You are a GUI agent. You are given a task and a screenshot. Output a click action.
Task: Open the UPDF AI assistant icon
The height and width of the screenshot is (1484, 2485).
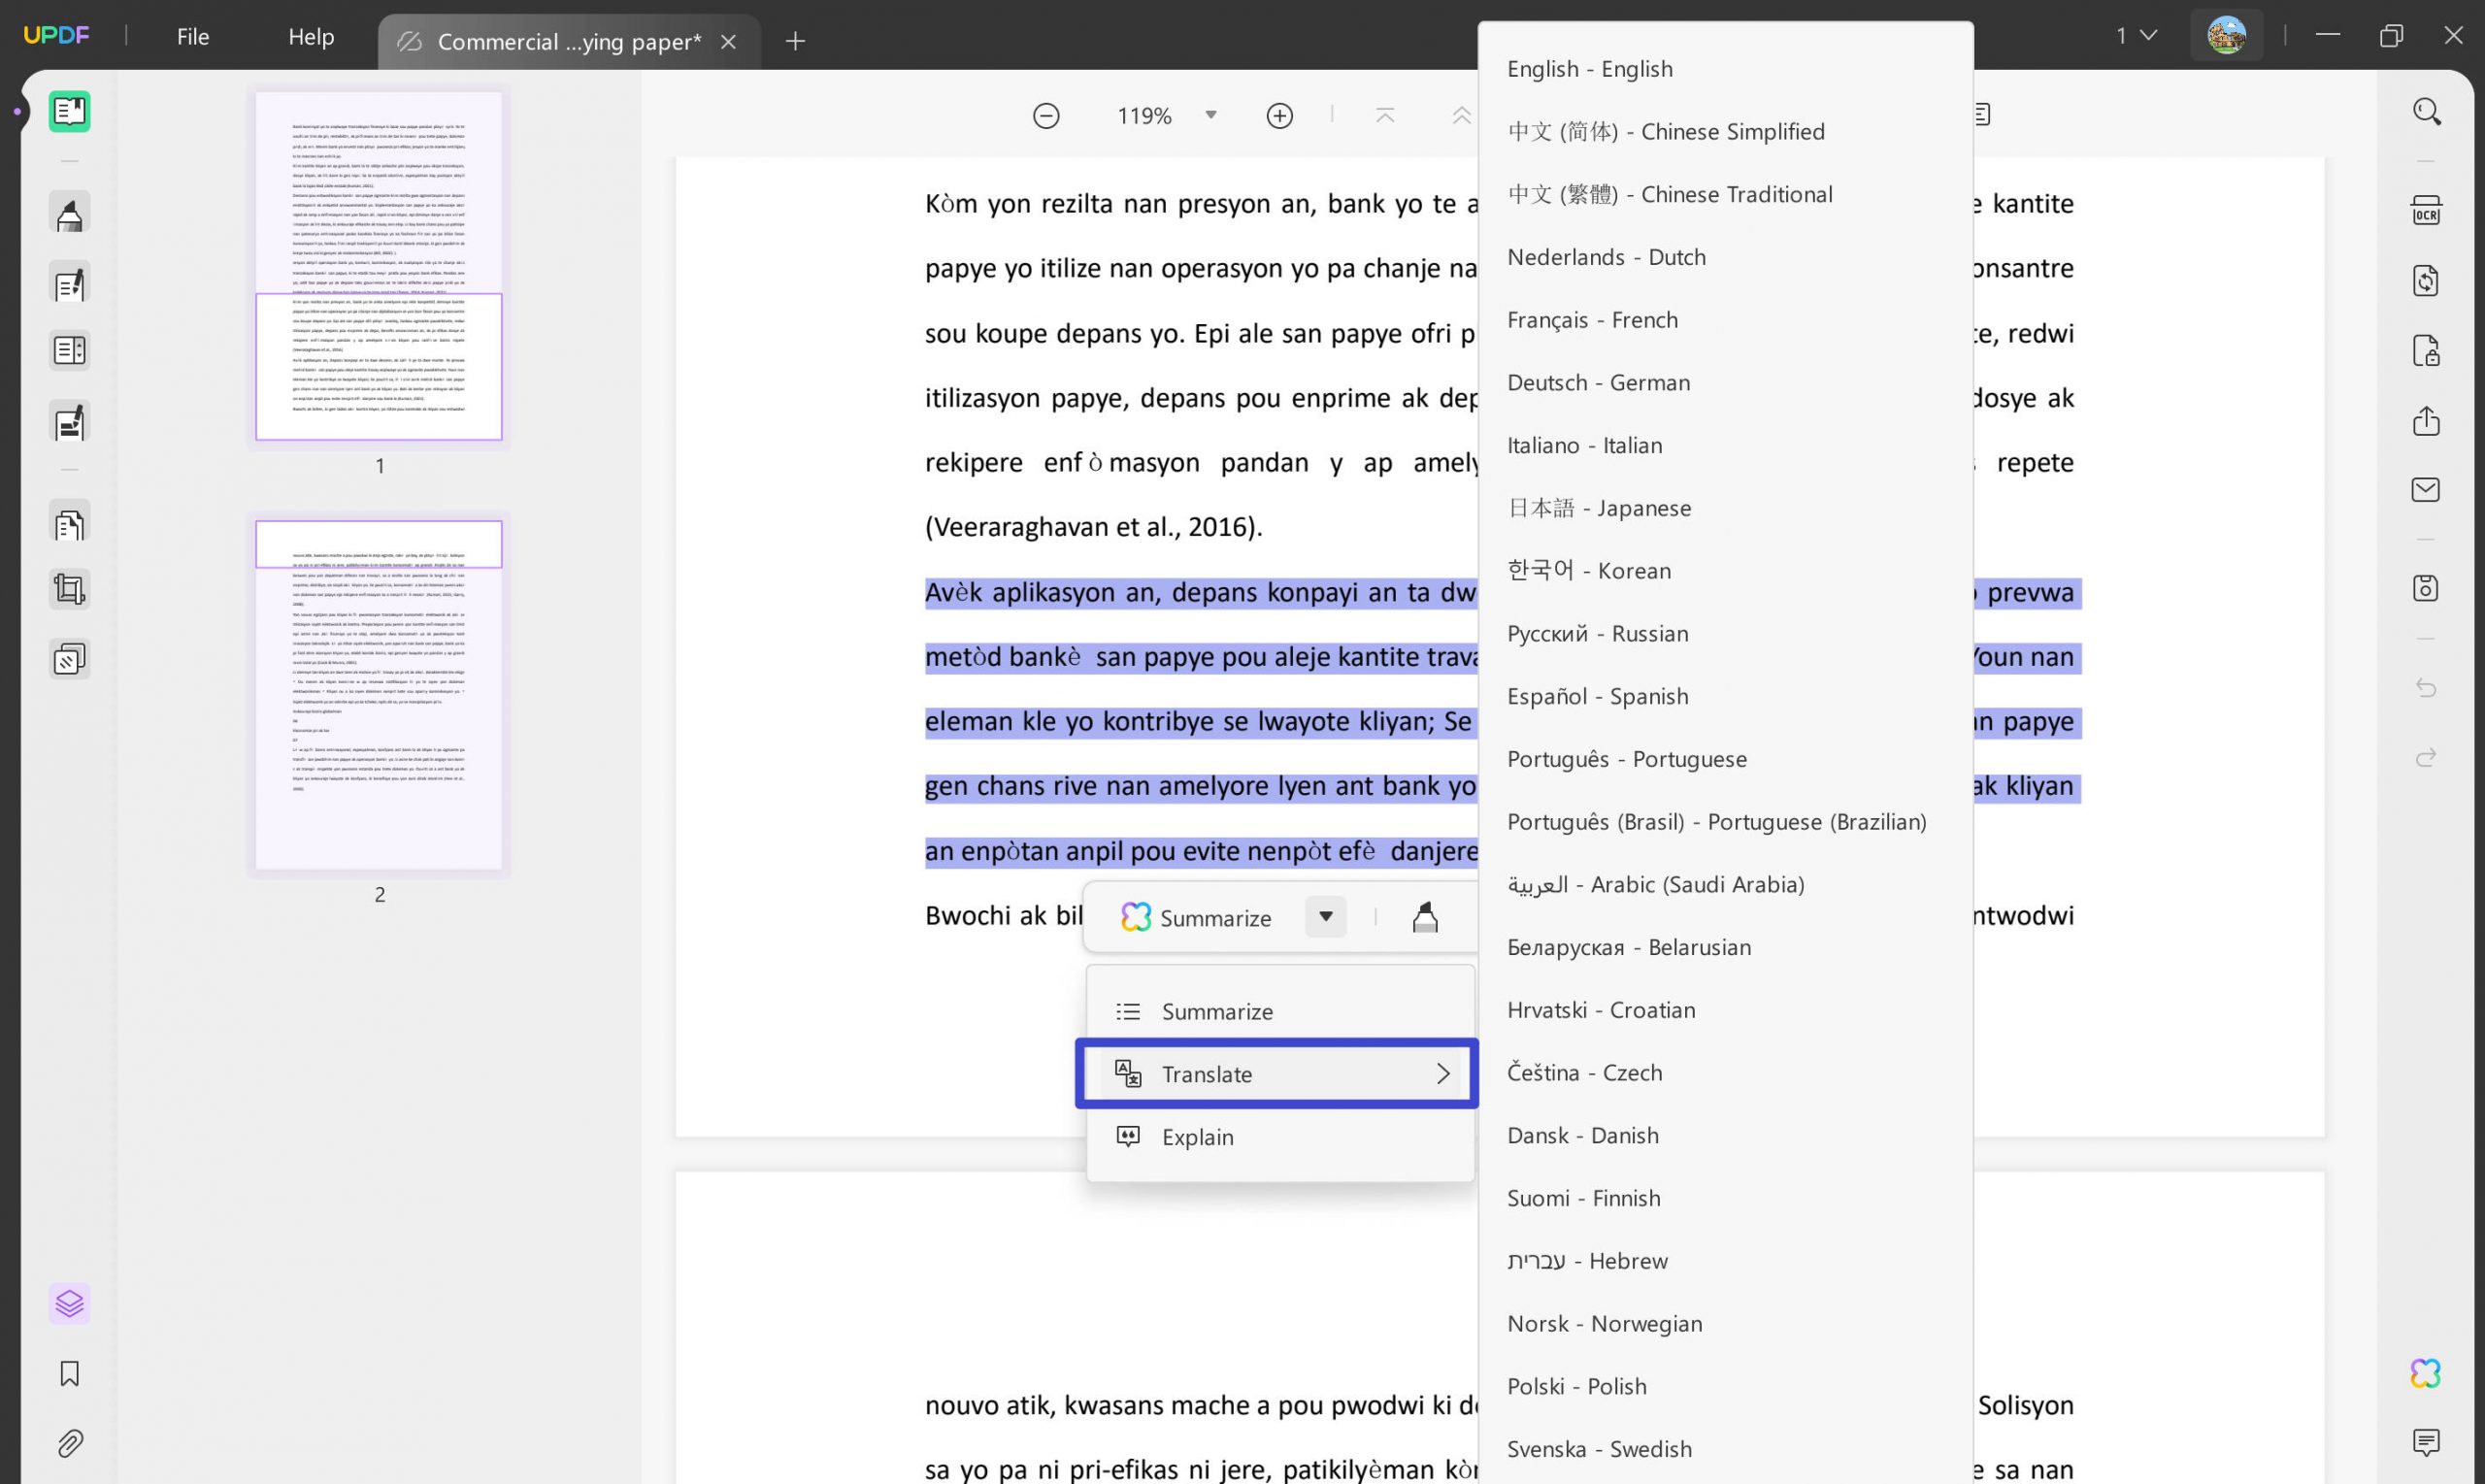(x=2426, y=1373)
